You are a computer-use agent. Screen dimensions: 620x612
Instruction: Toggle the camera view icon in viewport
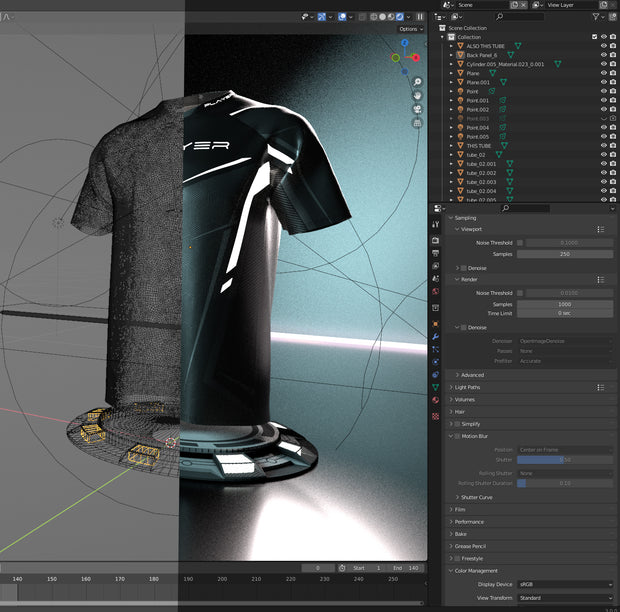(x=417, y=109)
